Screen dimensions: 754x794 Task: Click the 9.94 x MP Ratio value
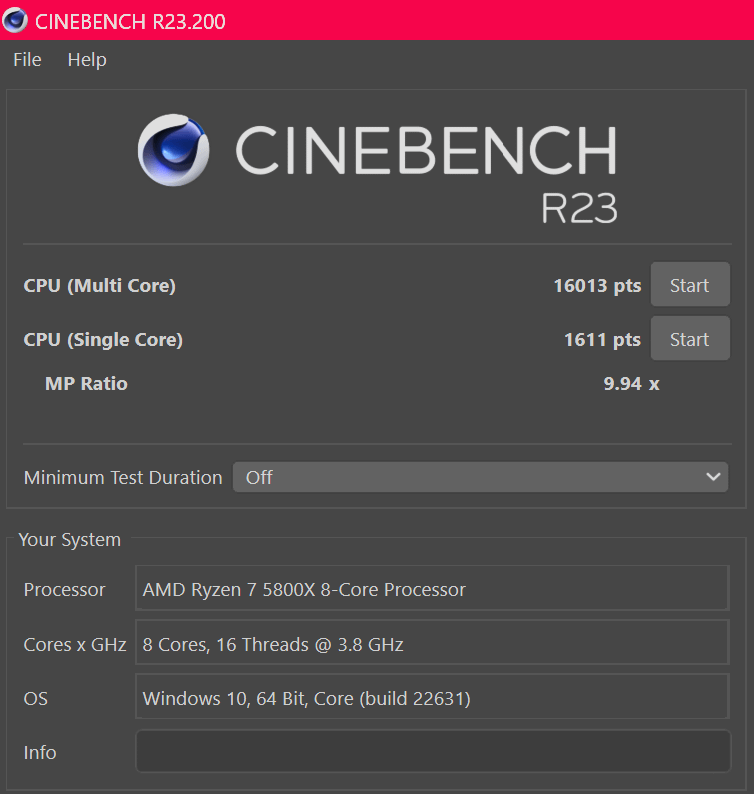click(631, 384)
